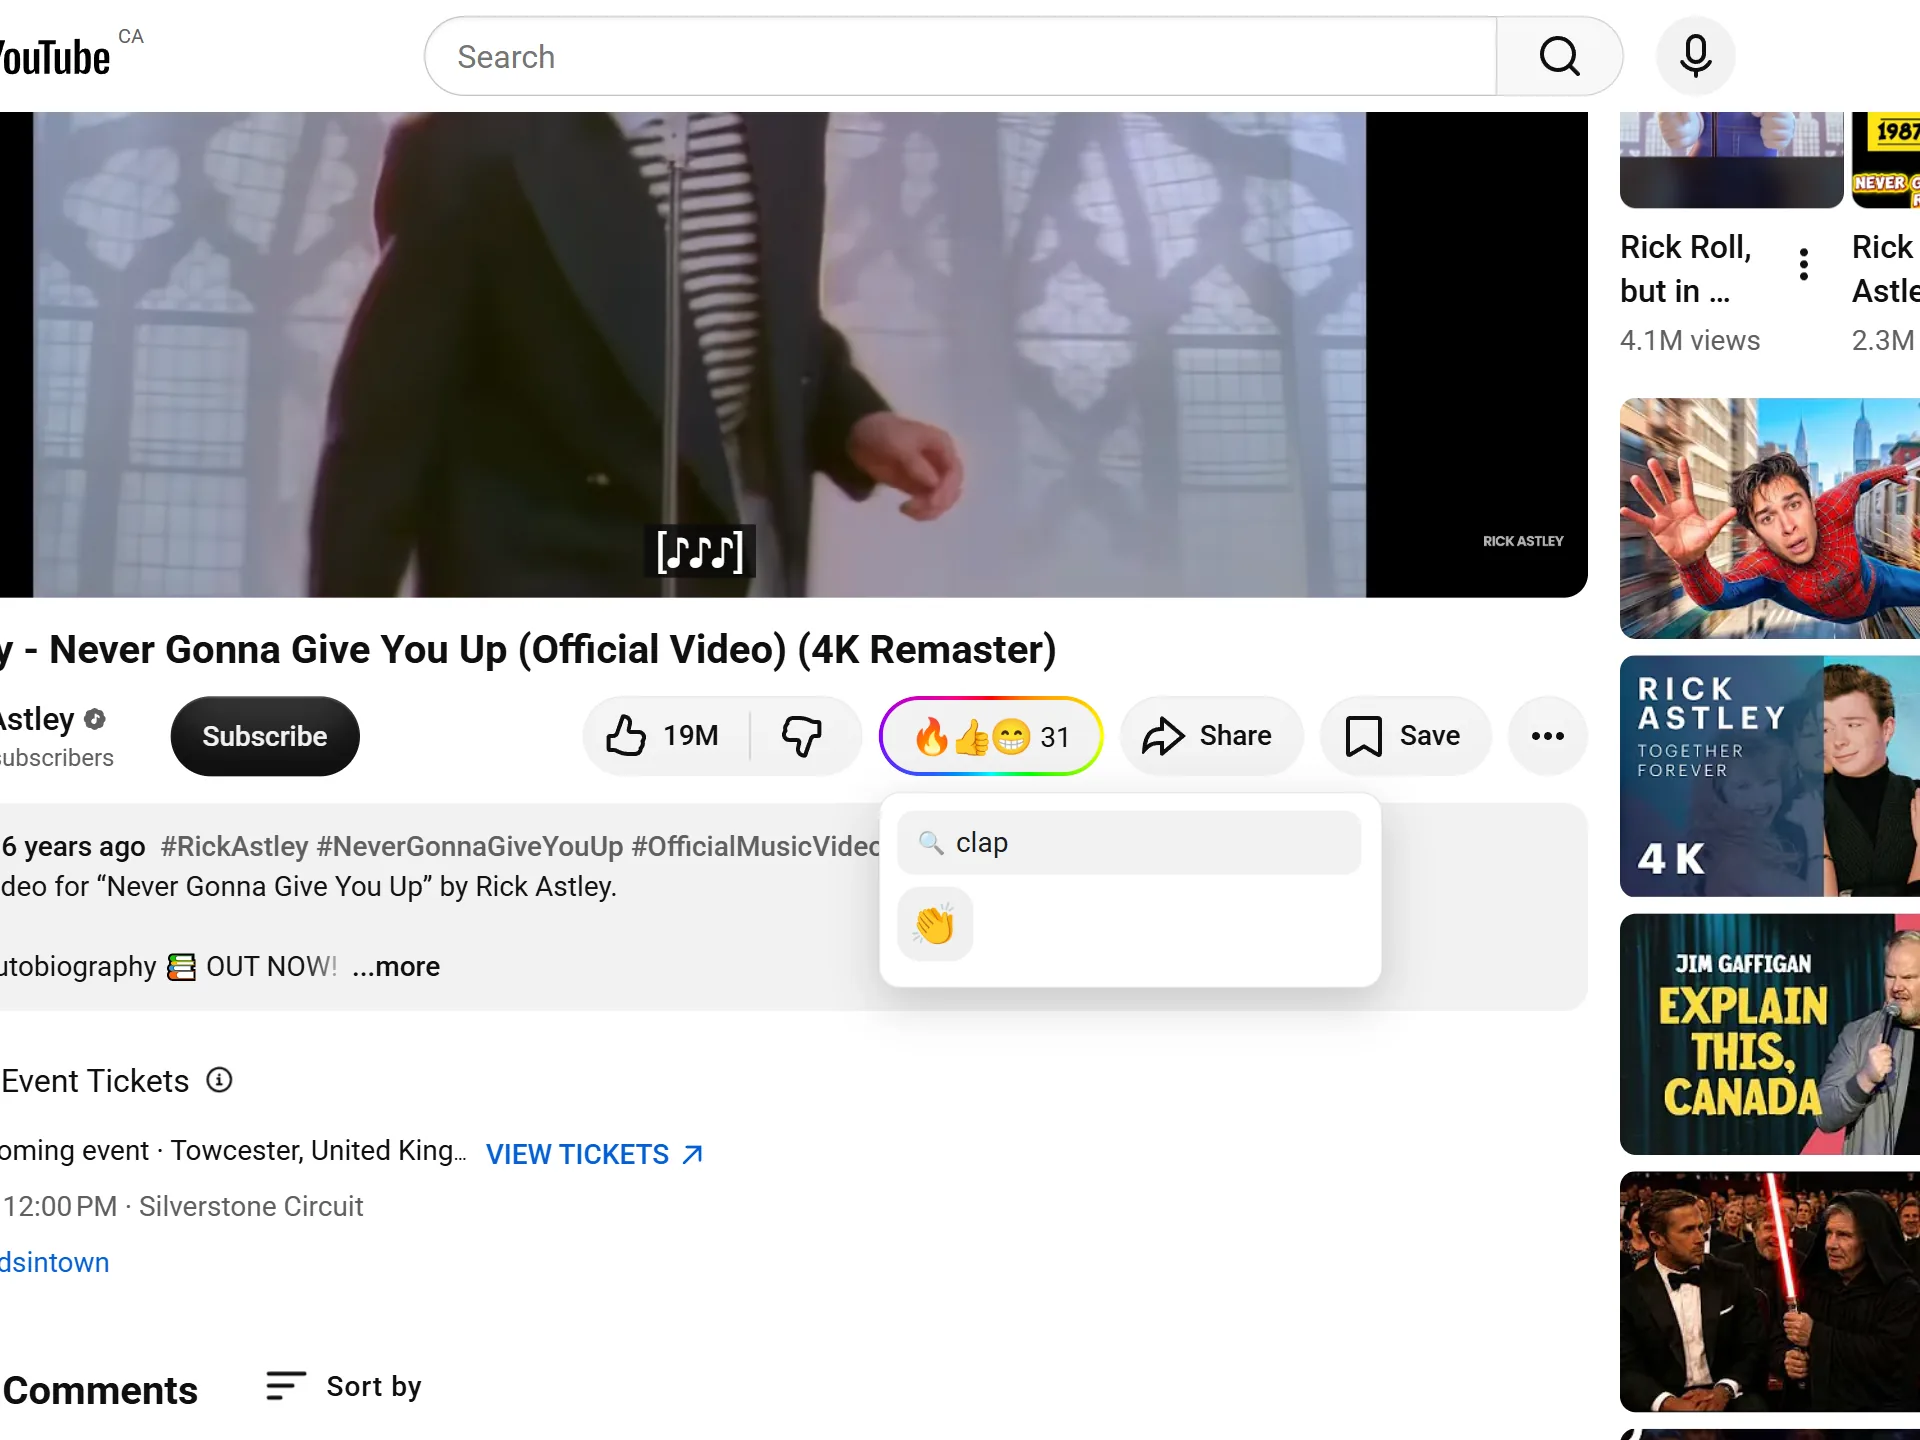1920x1440 pixels.
Task: Click the emoji search field containing clap
Action: [x=1129, y=843]
